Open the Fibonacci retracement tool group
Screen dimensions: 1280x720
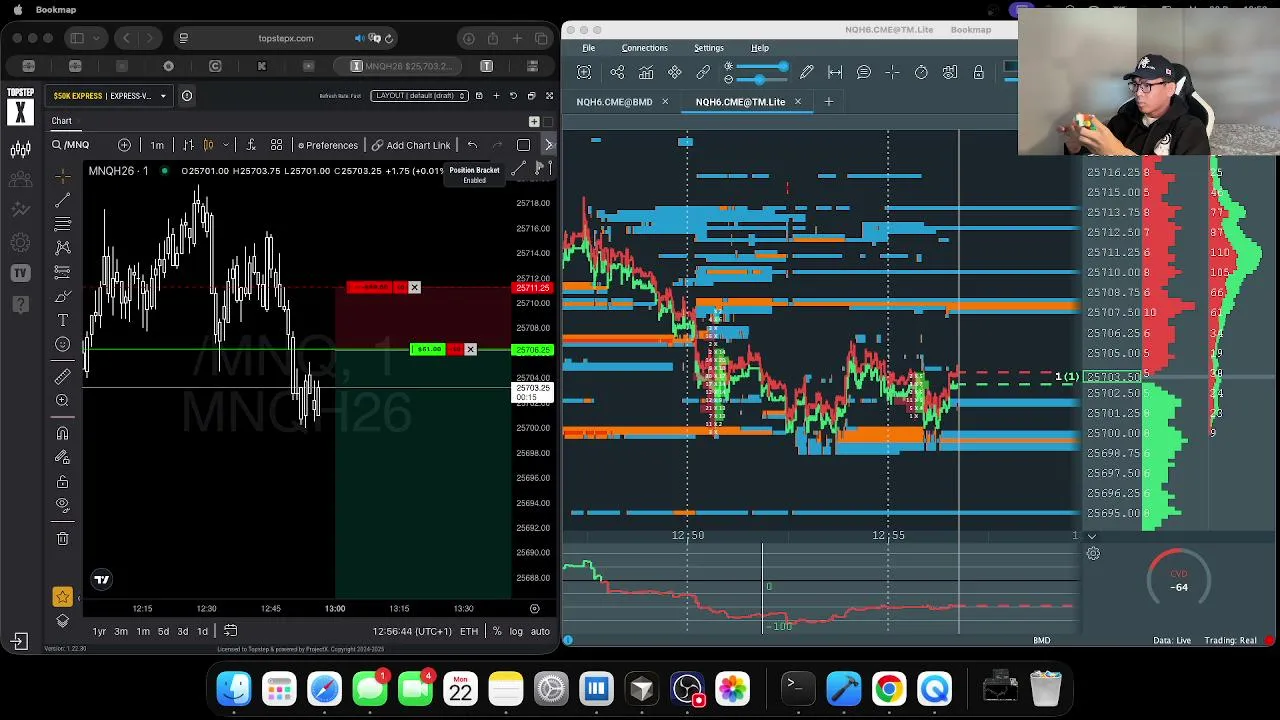point(62,223)
